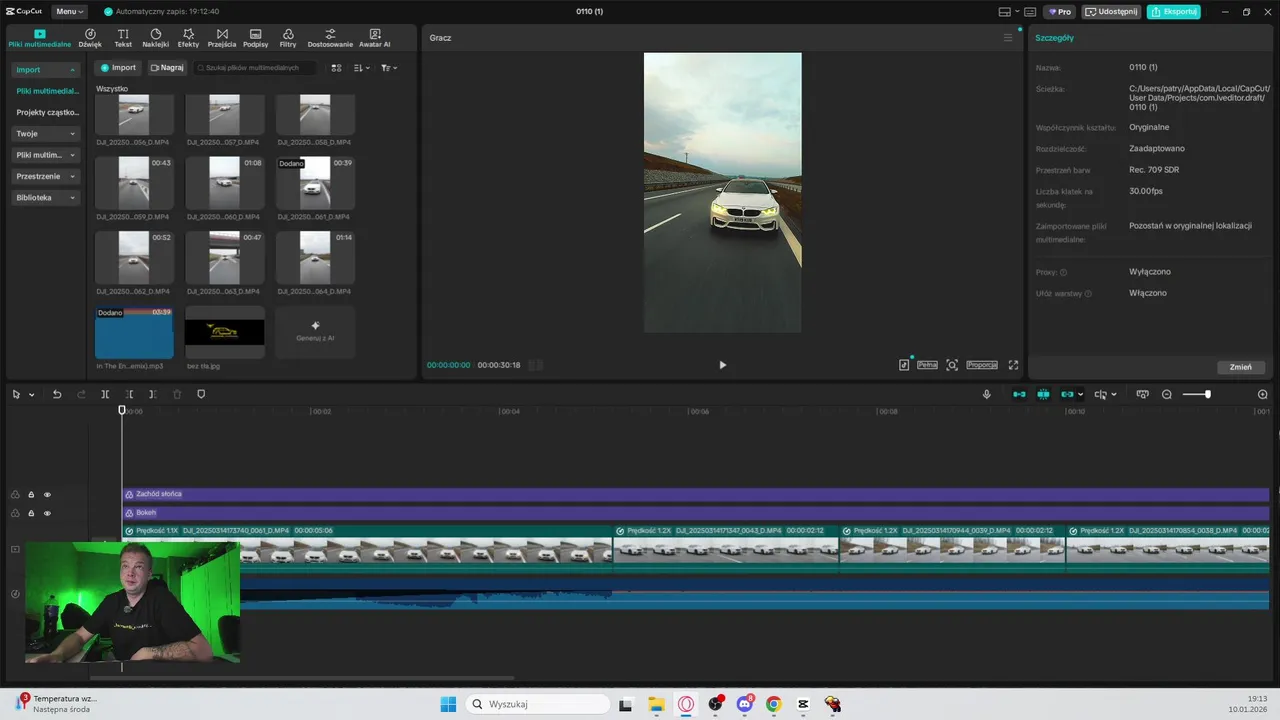
Task: Toggle auto snapping on timeline
Action: [x=1043, y=395]
